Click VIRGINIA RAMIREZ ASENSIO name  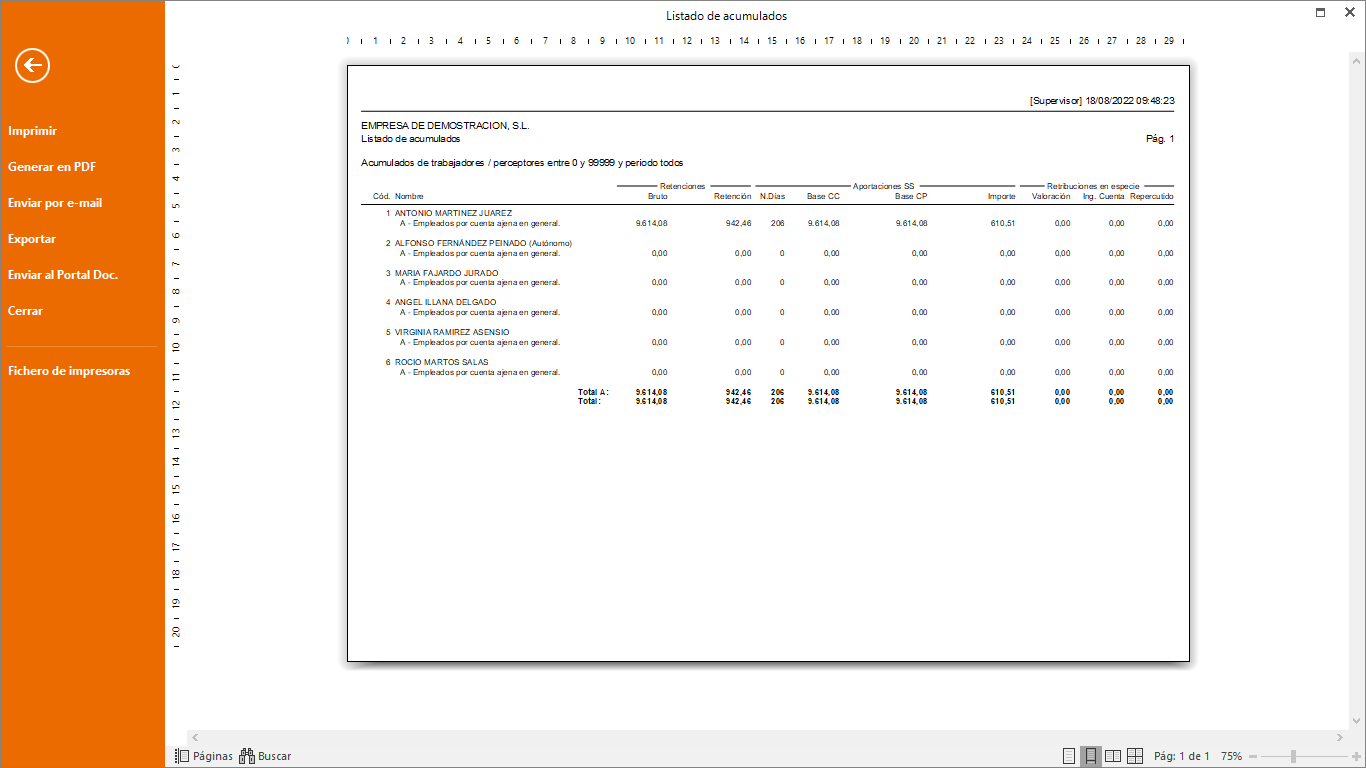point(452,332)
